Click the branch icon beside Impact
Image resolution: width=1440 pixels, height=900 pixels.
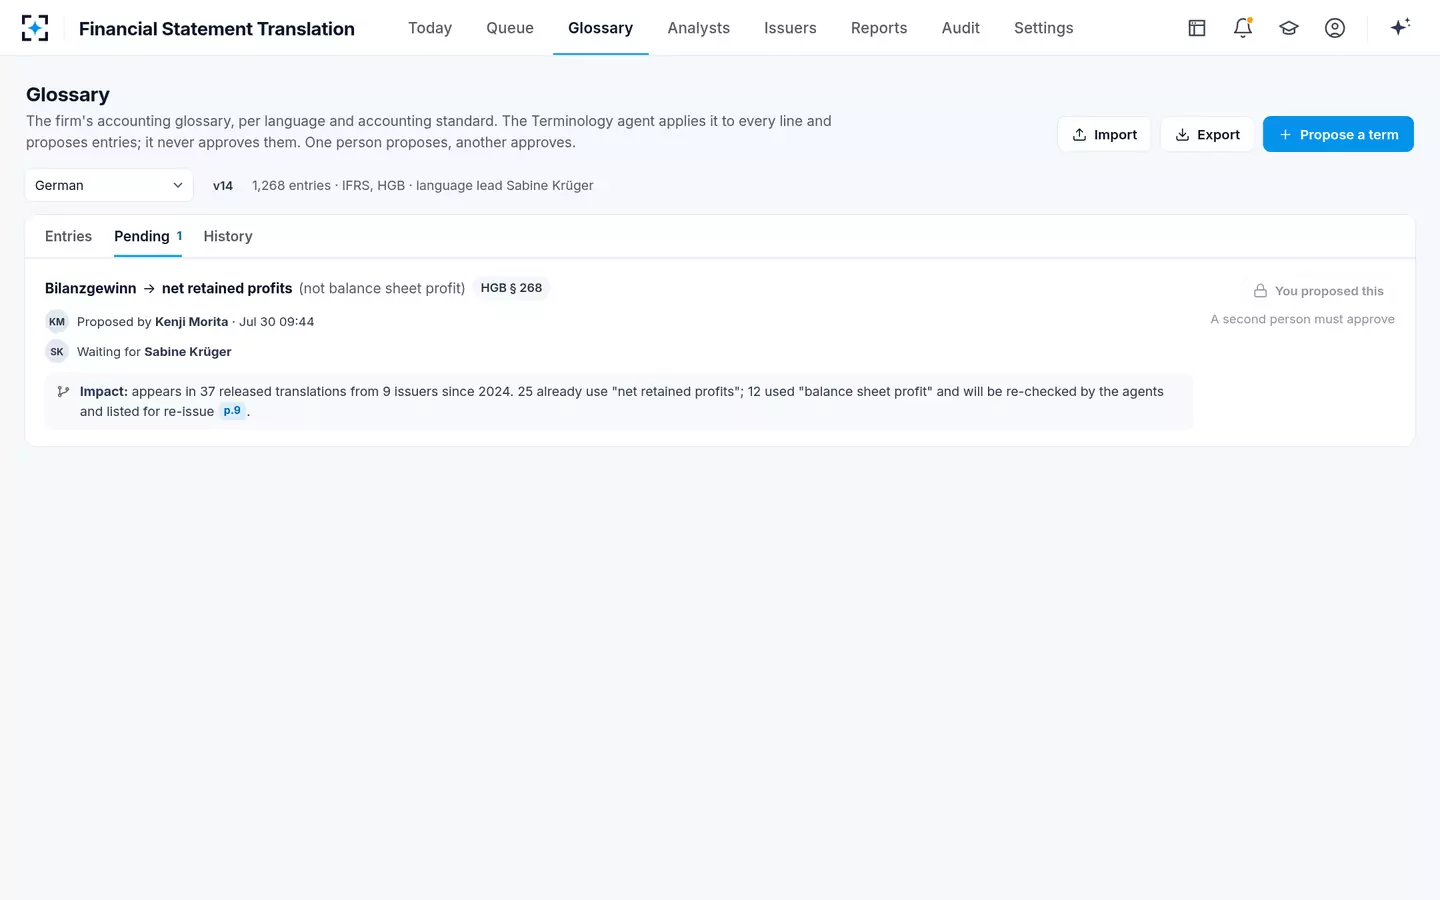[63, 392]
